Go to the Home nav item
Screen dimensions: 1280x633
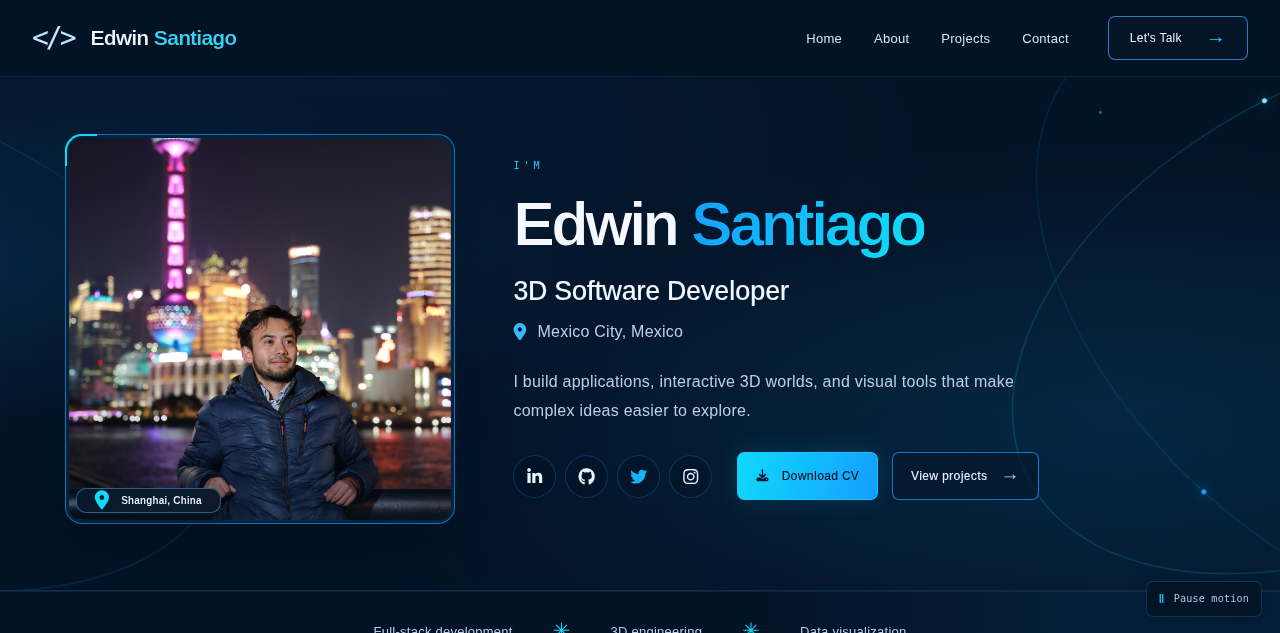824,38
